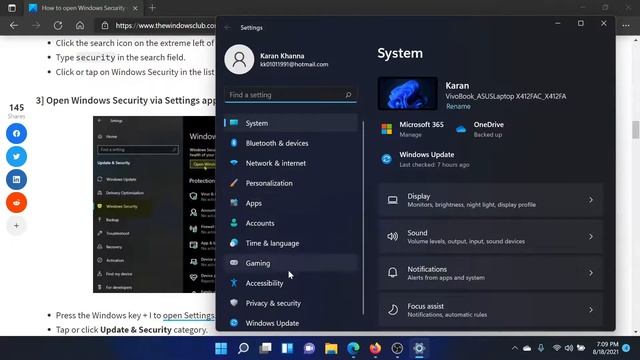The image size is (640, 360).
Task: Select the How to open Windows Security tab
Action: [x=83, y=8]
